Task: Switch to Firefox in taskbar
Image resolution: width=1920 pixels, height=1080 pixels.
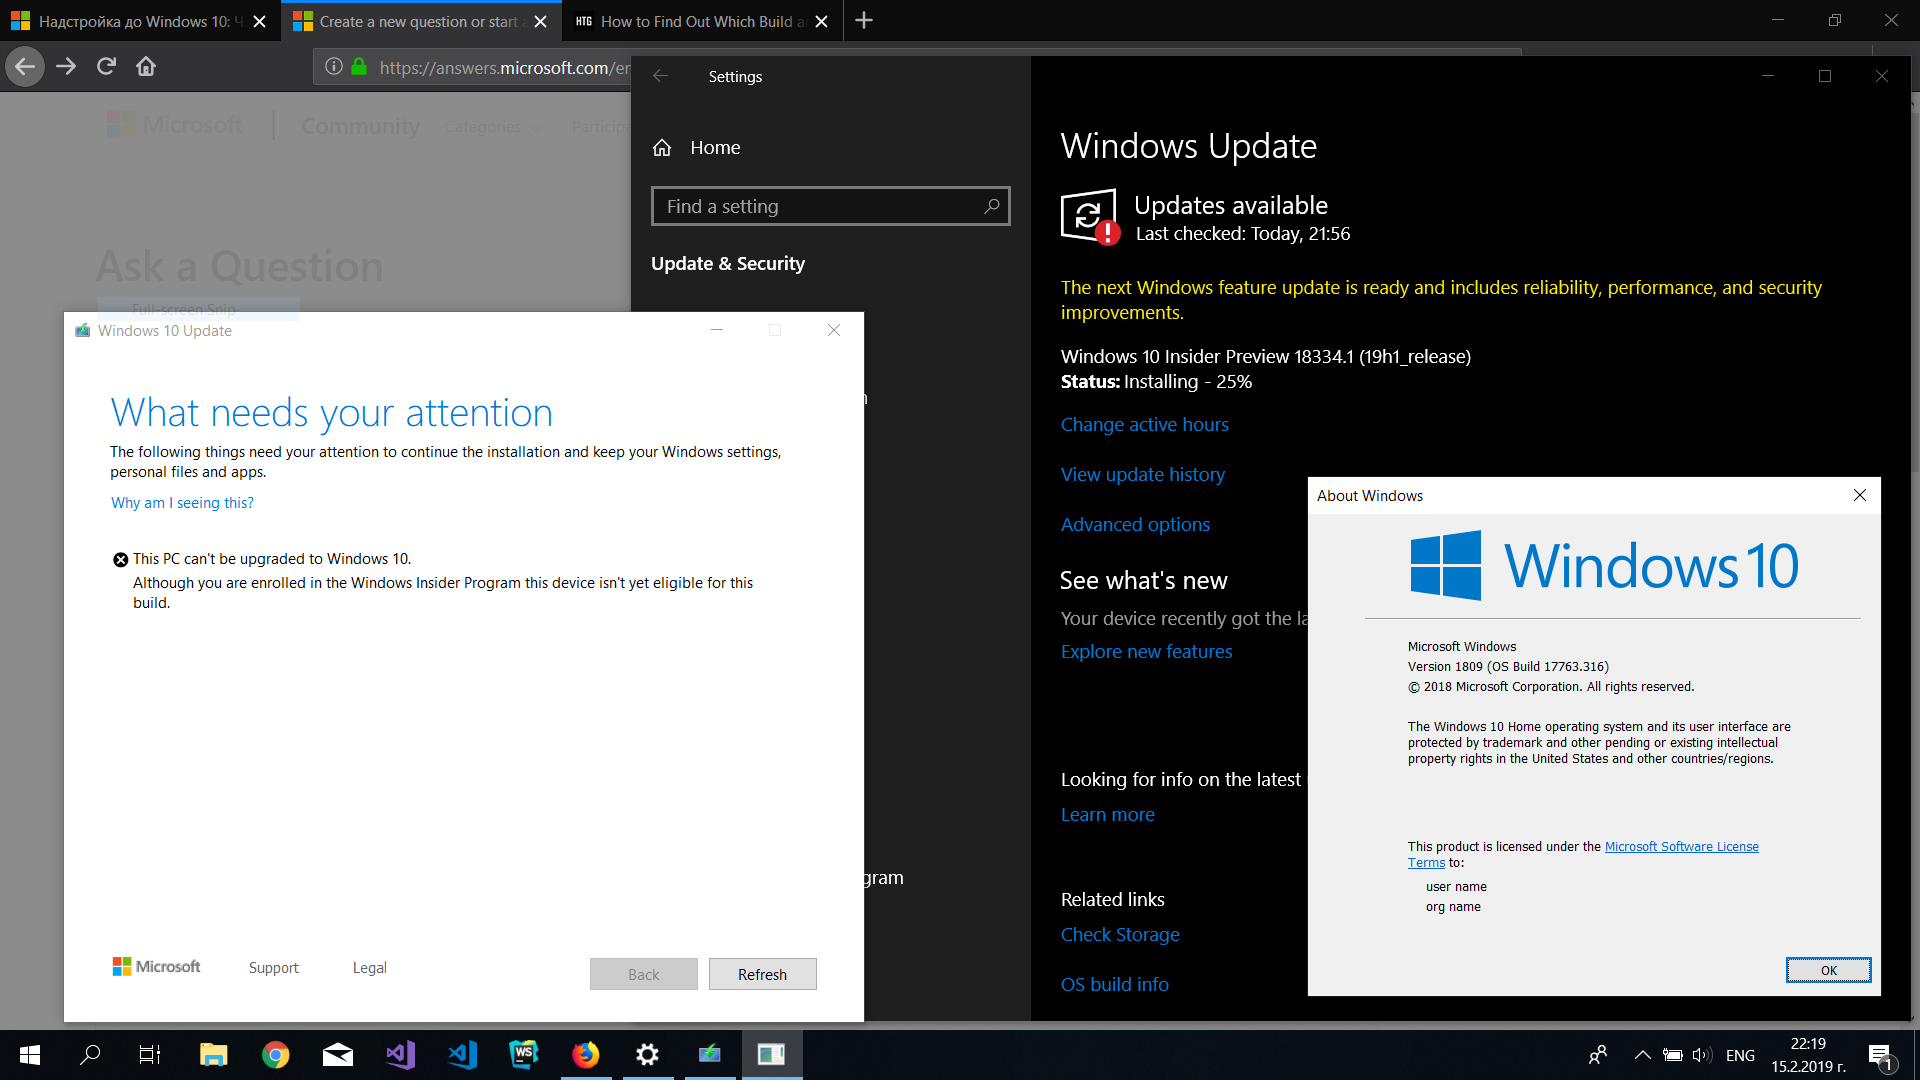Action: point(586,1054)
